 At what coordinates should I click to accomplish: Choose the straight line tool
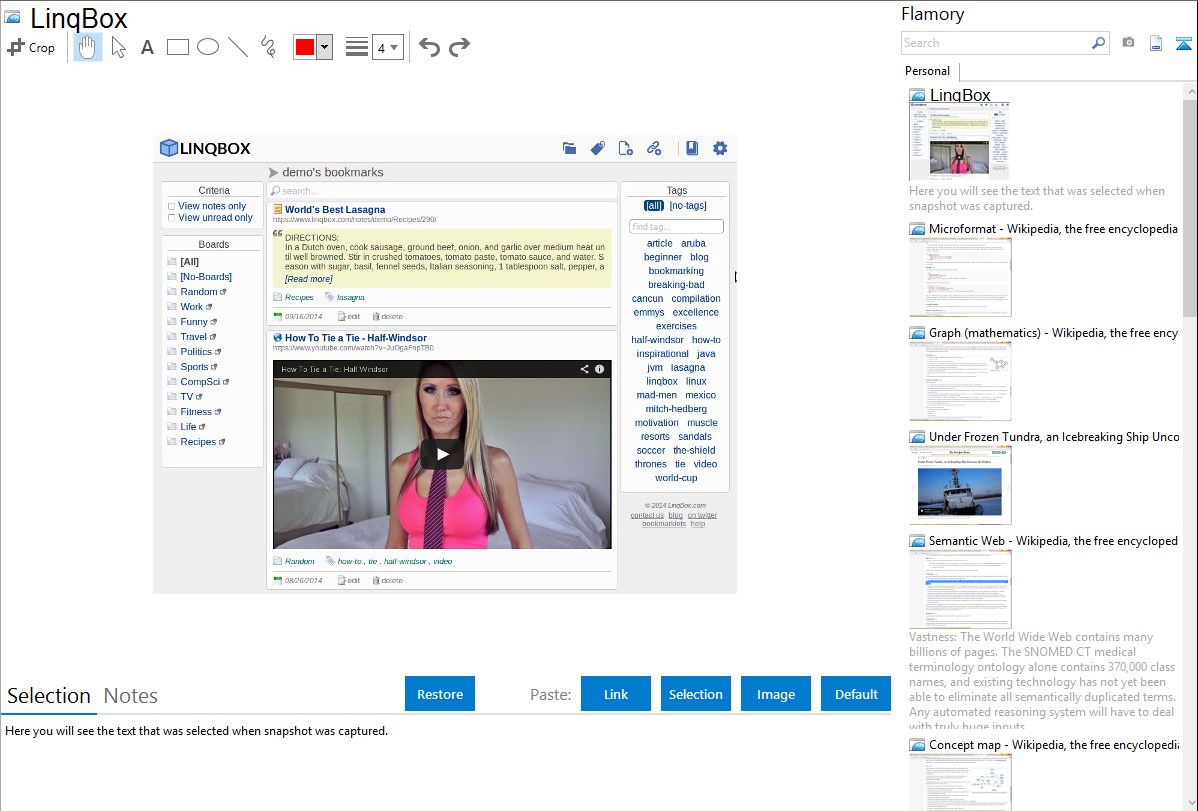(238, 47)
